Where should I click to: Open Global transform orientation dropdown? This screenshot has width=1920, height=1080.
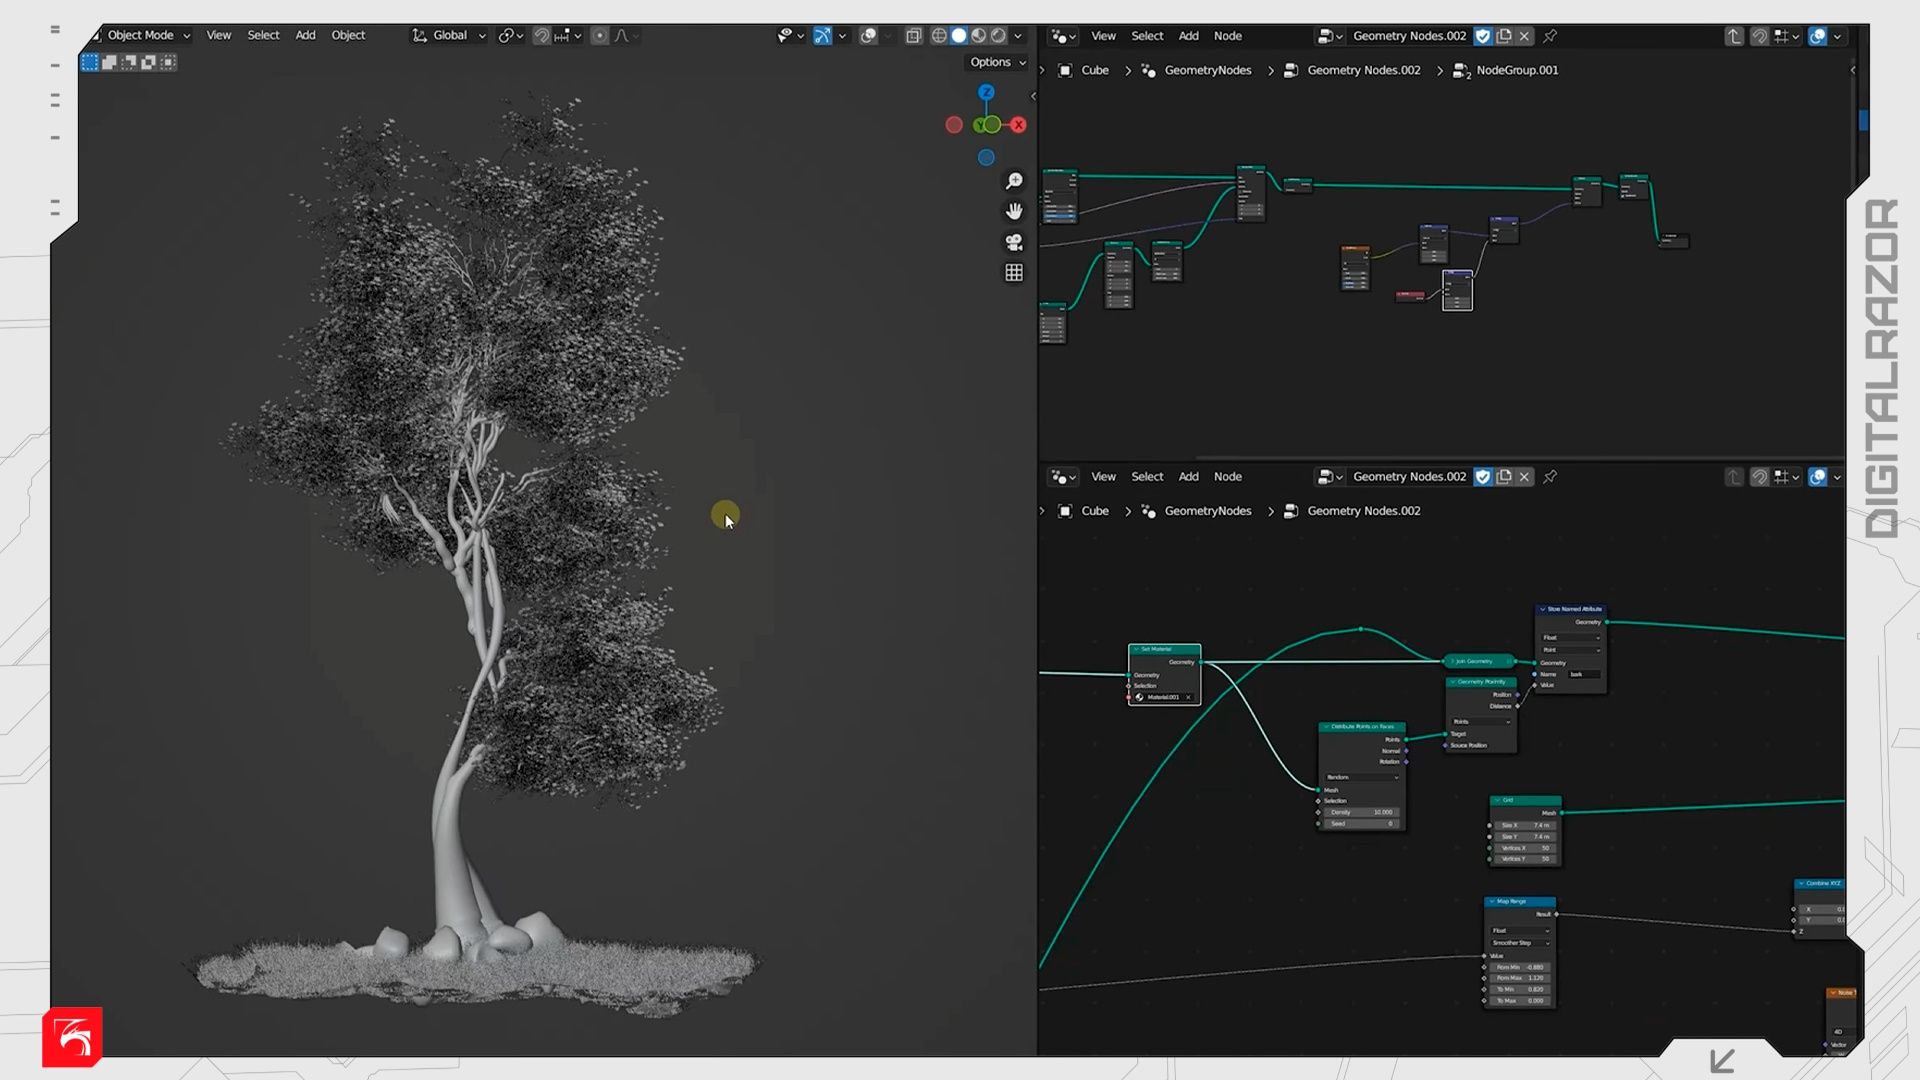[449, 35]
